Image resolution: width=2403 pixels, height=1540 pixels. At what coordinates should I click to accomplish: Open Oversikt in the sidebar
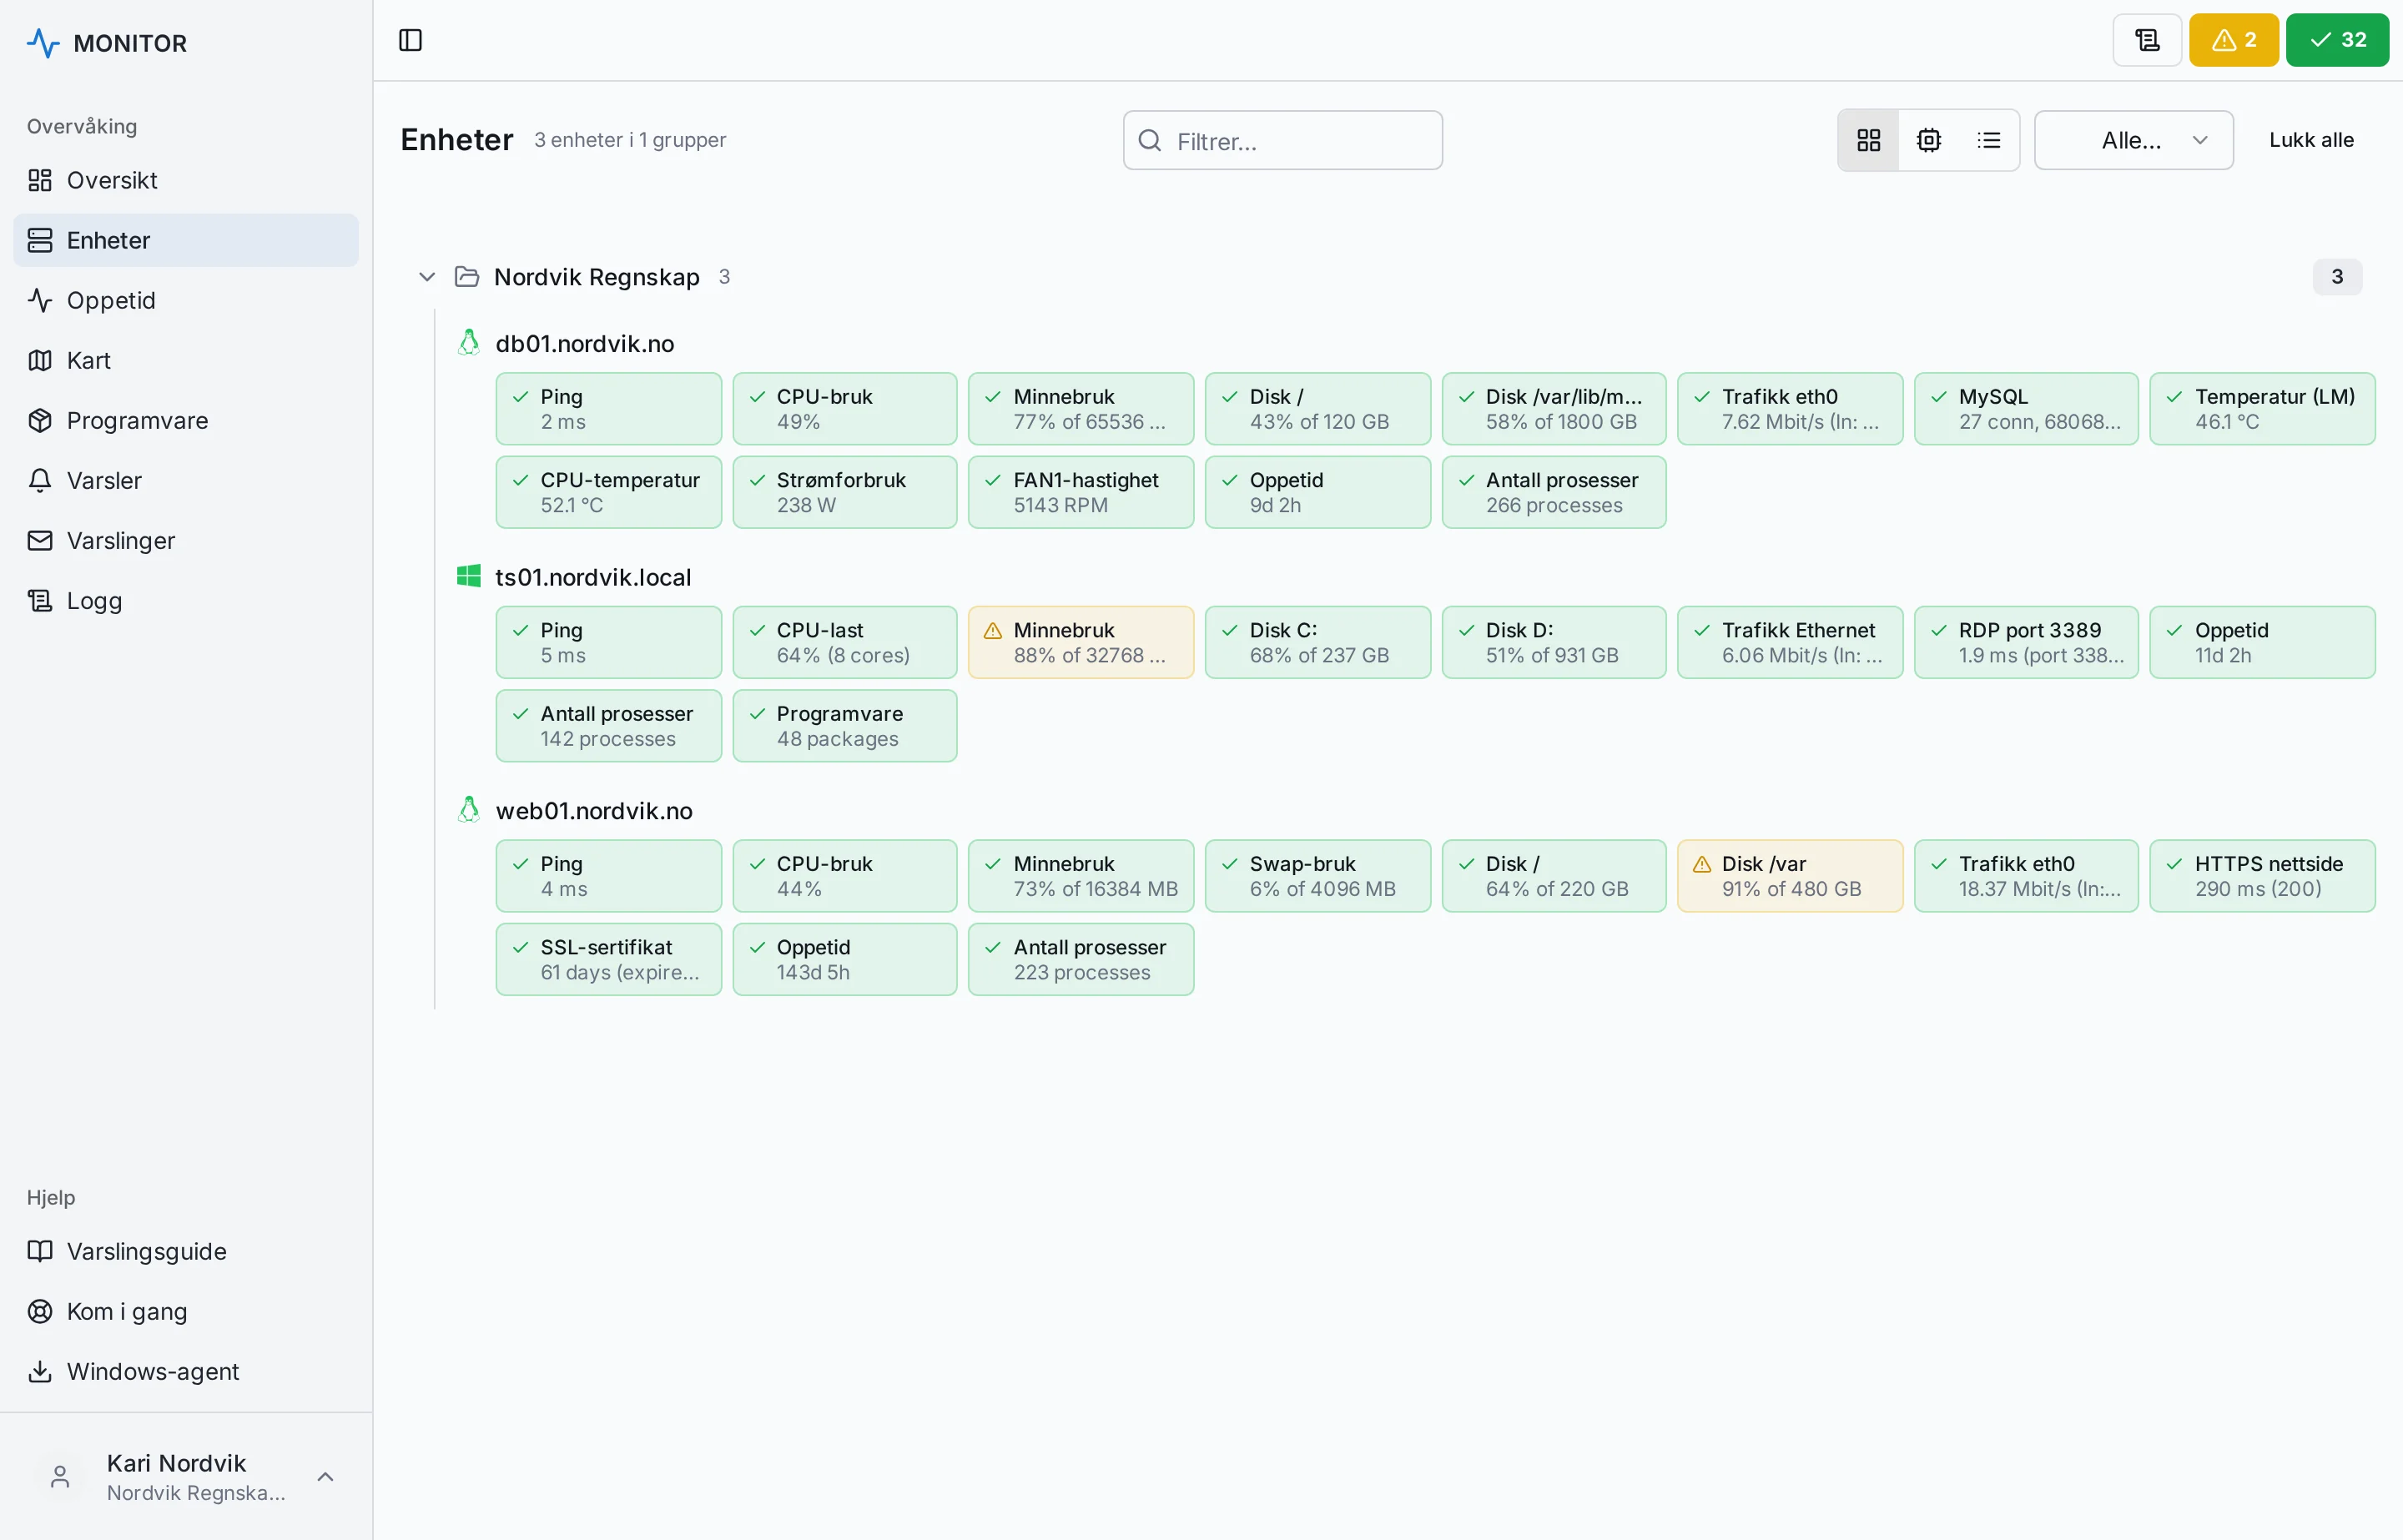click(x=185, y=180)
